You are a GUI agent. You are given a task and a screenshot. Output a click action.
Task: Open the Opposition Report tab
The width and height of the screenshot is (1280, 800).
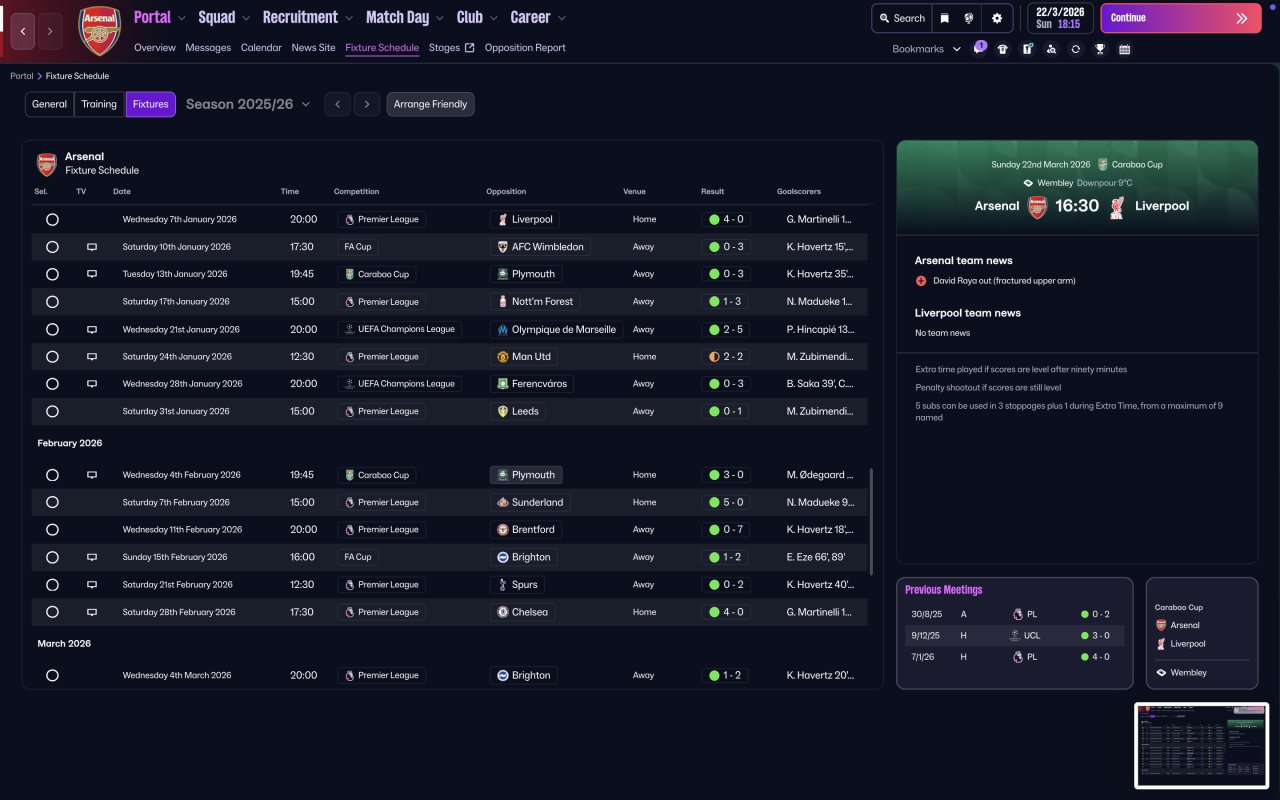click(525, 48)
